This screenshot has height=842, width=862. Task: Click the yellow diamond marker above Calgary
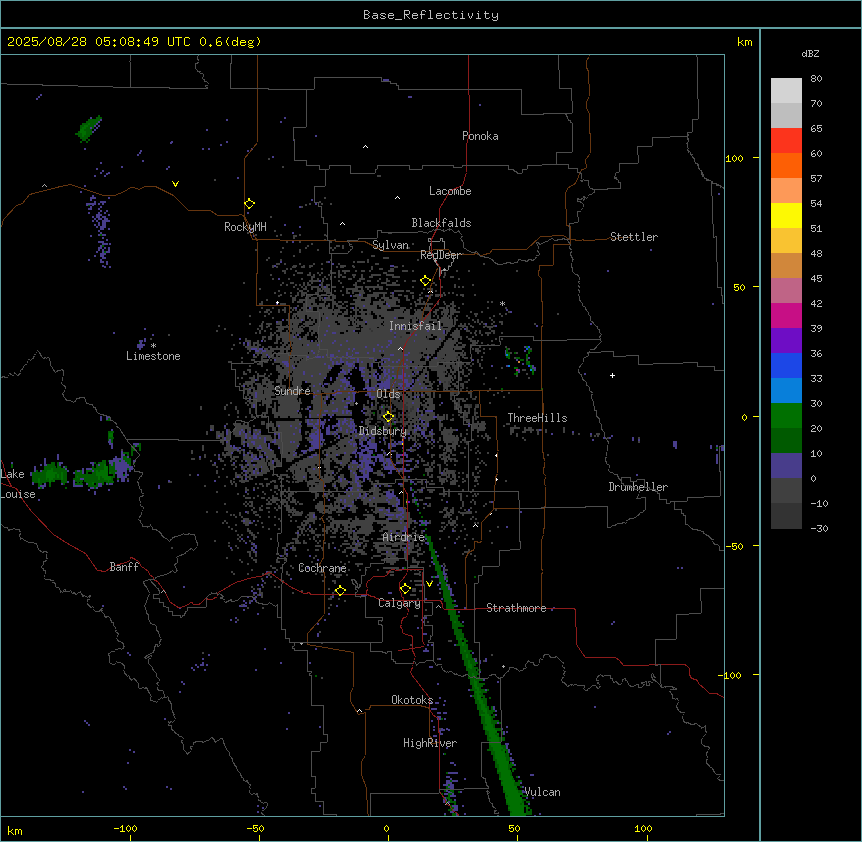point(405,589)
